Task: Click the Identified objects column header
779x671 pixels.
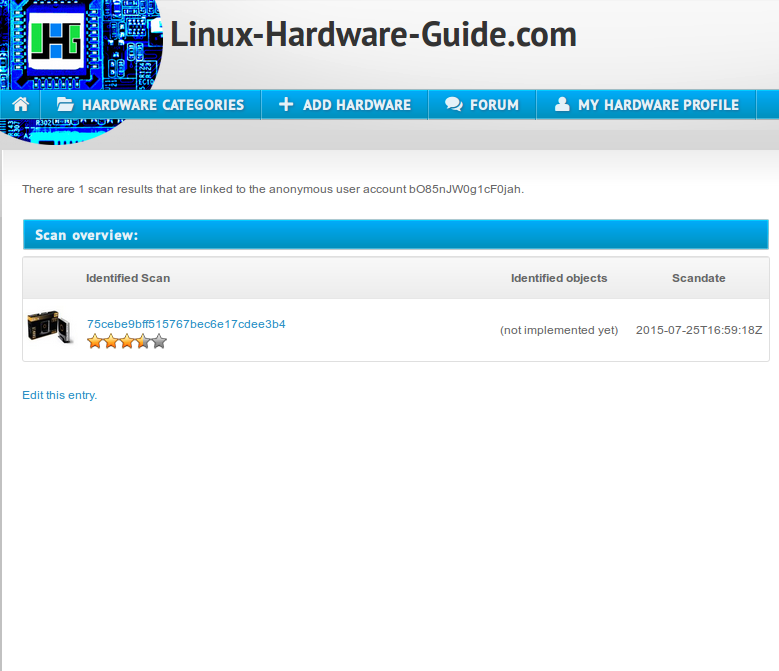Action: tap(559, 278)
